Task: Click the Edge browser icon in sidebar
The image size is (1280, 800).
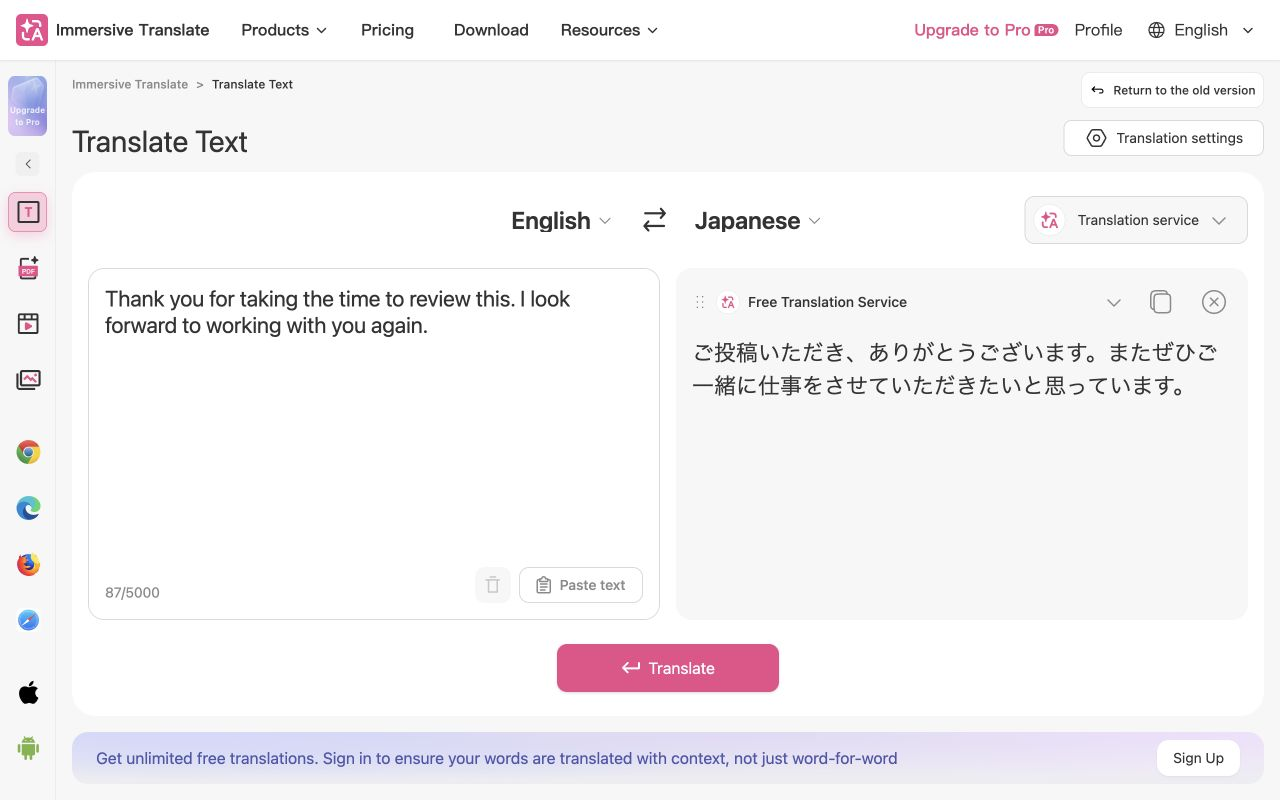Action: point(28,508)
